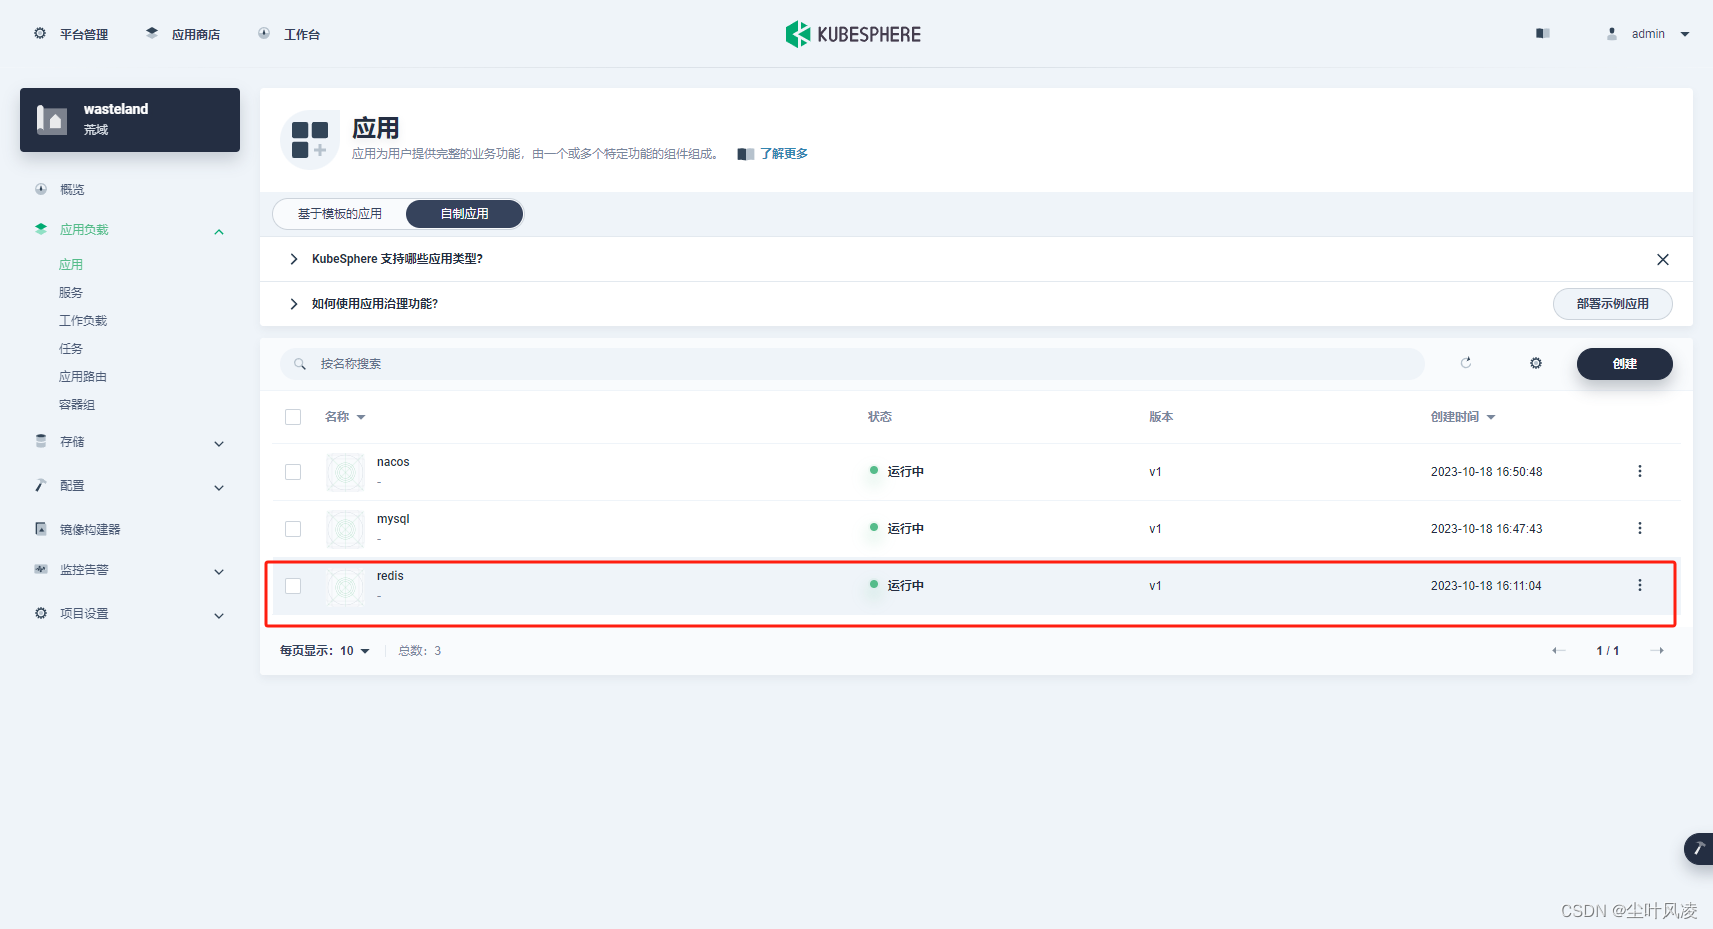Viewport: 1713px width, 929px height.
Task: Open the 平台管理 gear icon menu
Action: tap(40, 33)
